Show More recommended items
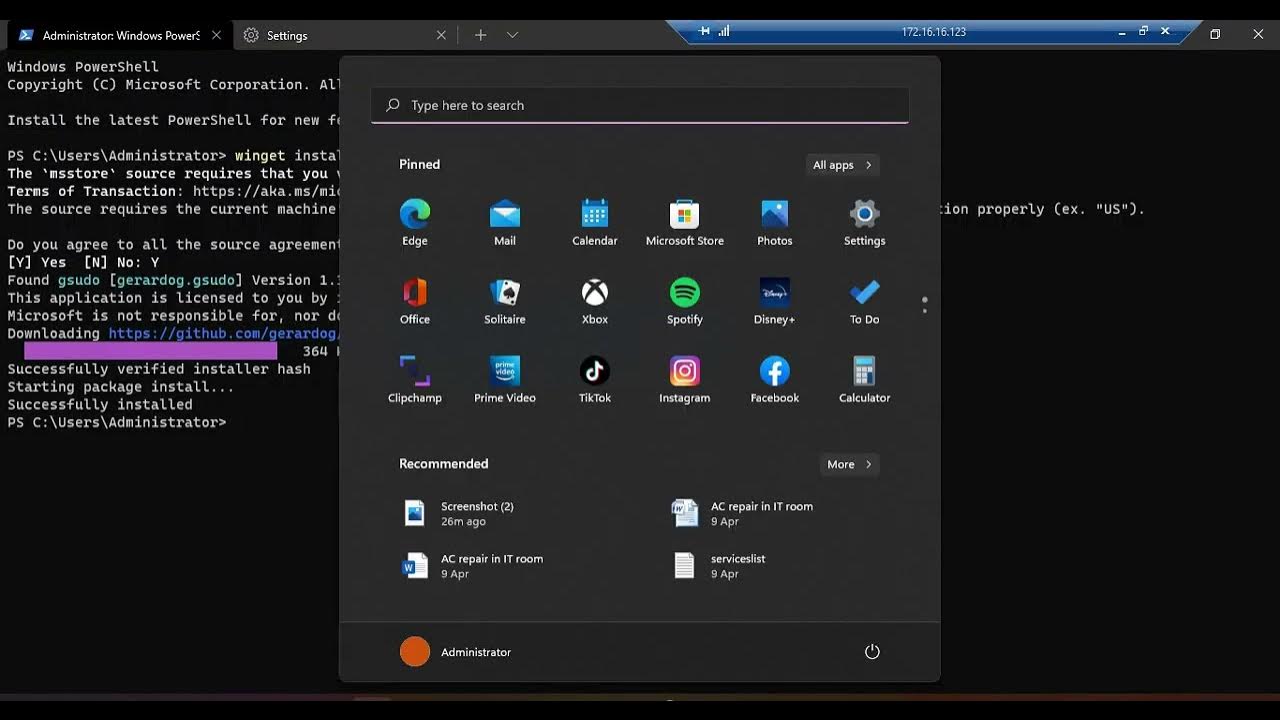The width and height of the screenshot is (1280, 720). pos(850,464)
